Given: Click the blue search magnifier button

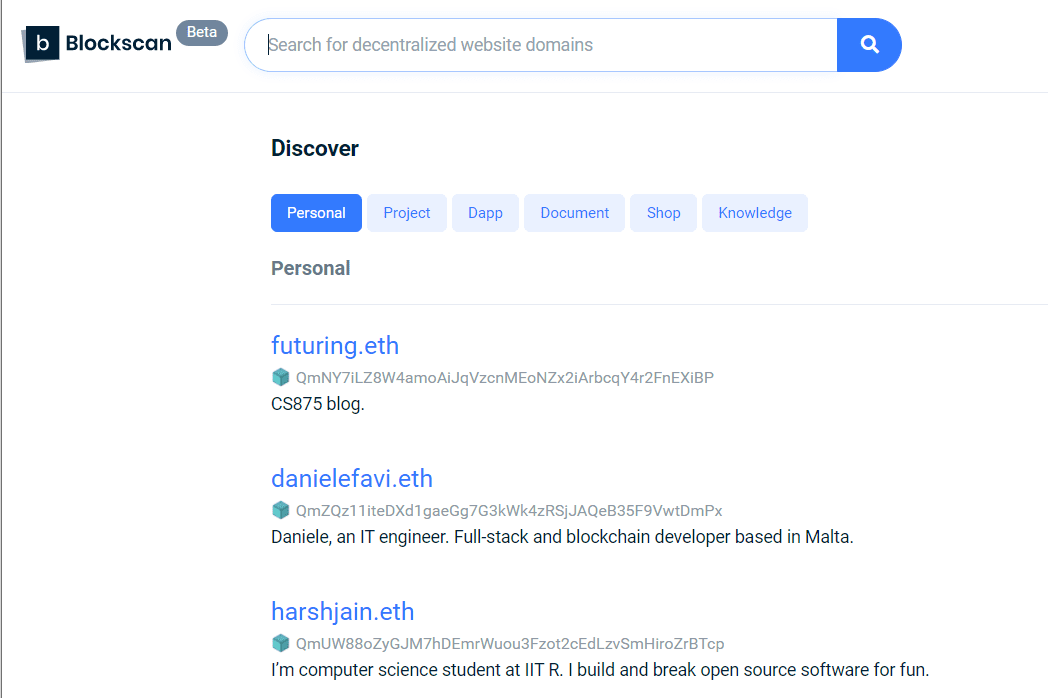Looking at the screenshot, I should point(869,45).
